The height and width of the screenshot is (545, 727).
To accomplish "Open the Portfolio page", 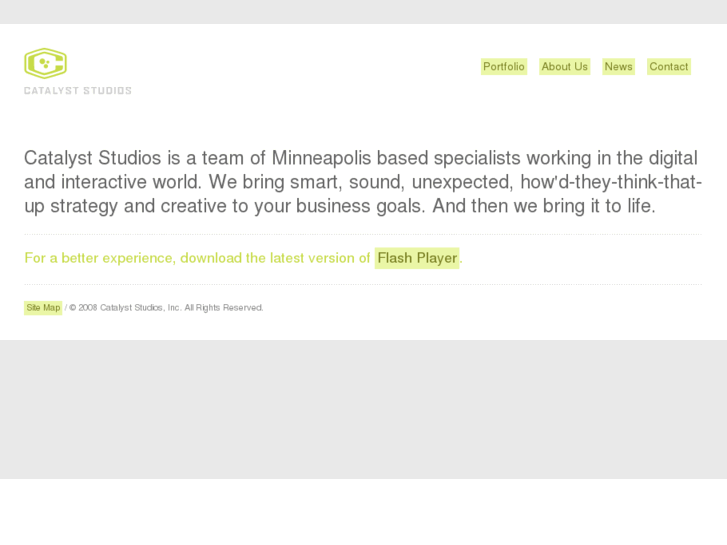I will pos(504,67).
